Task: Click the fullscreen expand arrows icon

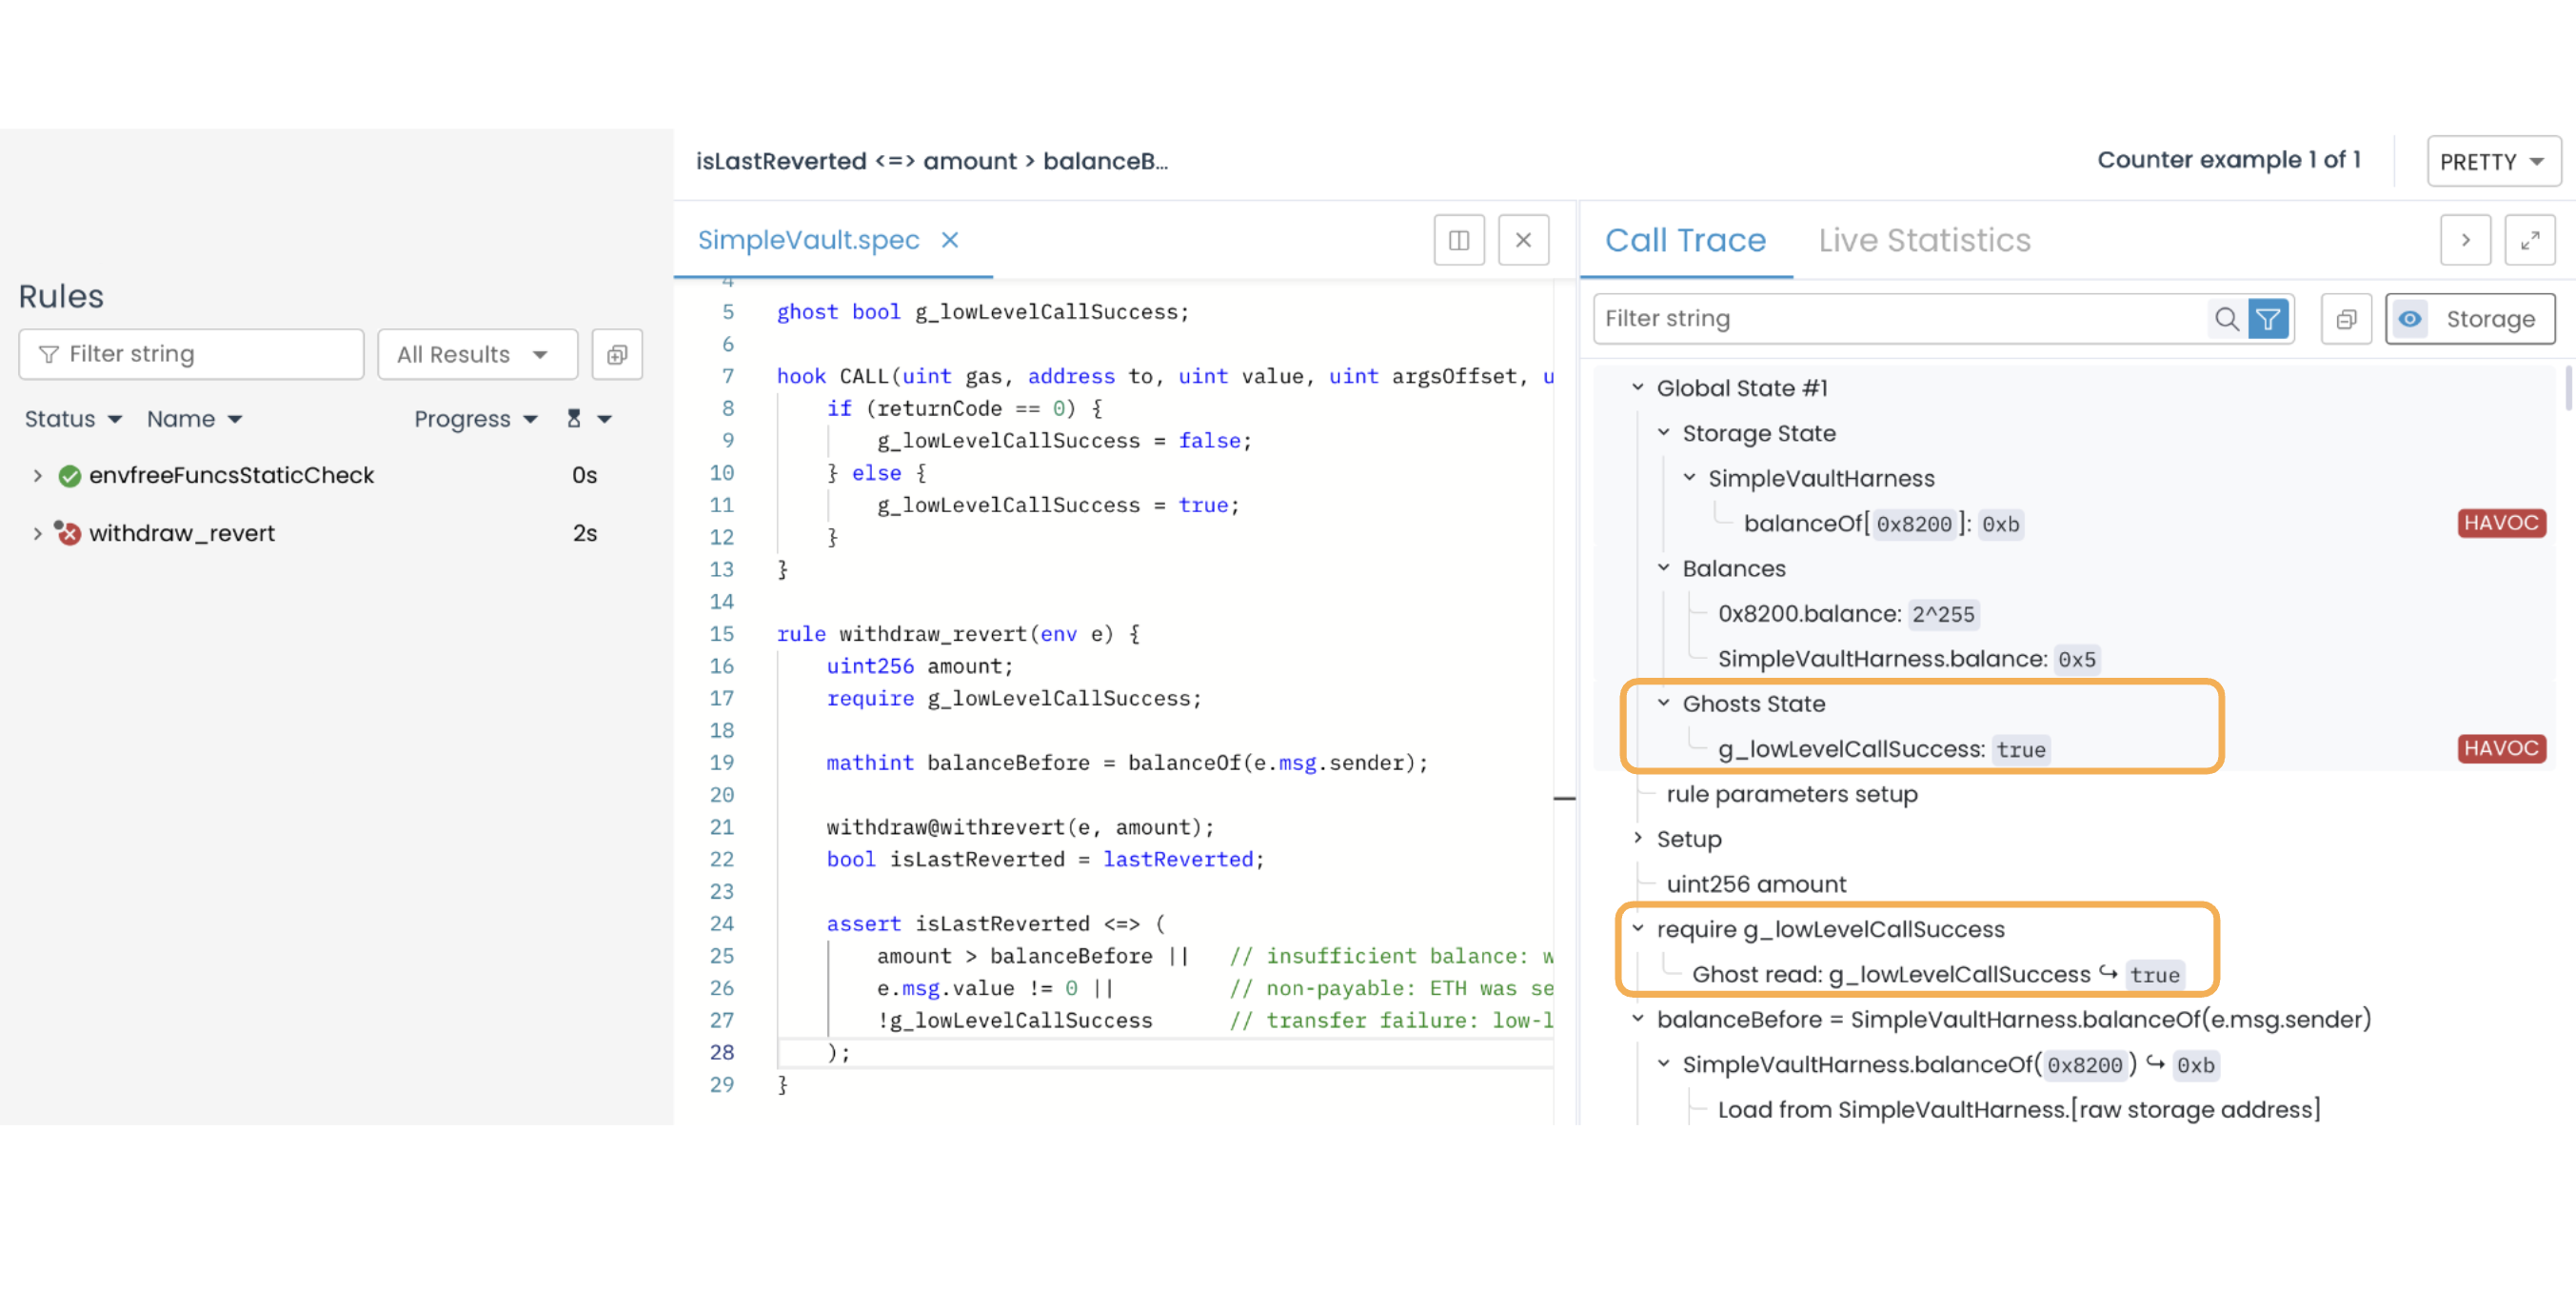Action: [x=2529, y=240]
